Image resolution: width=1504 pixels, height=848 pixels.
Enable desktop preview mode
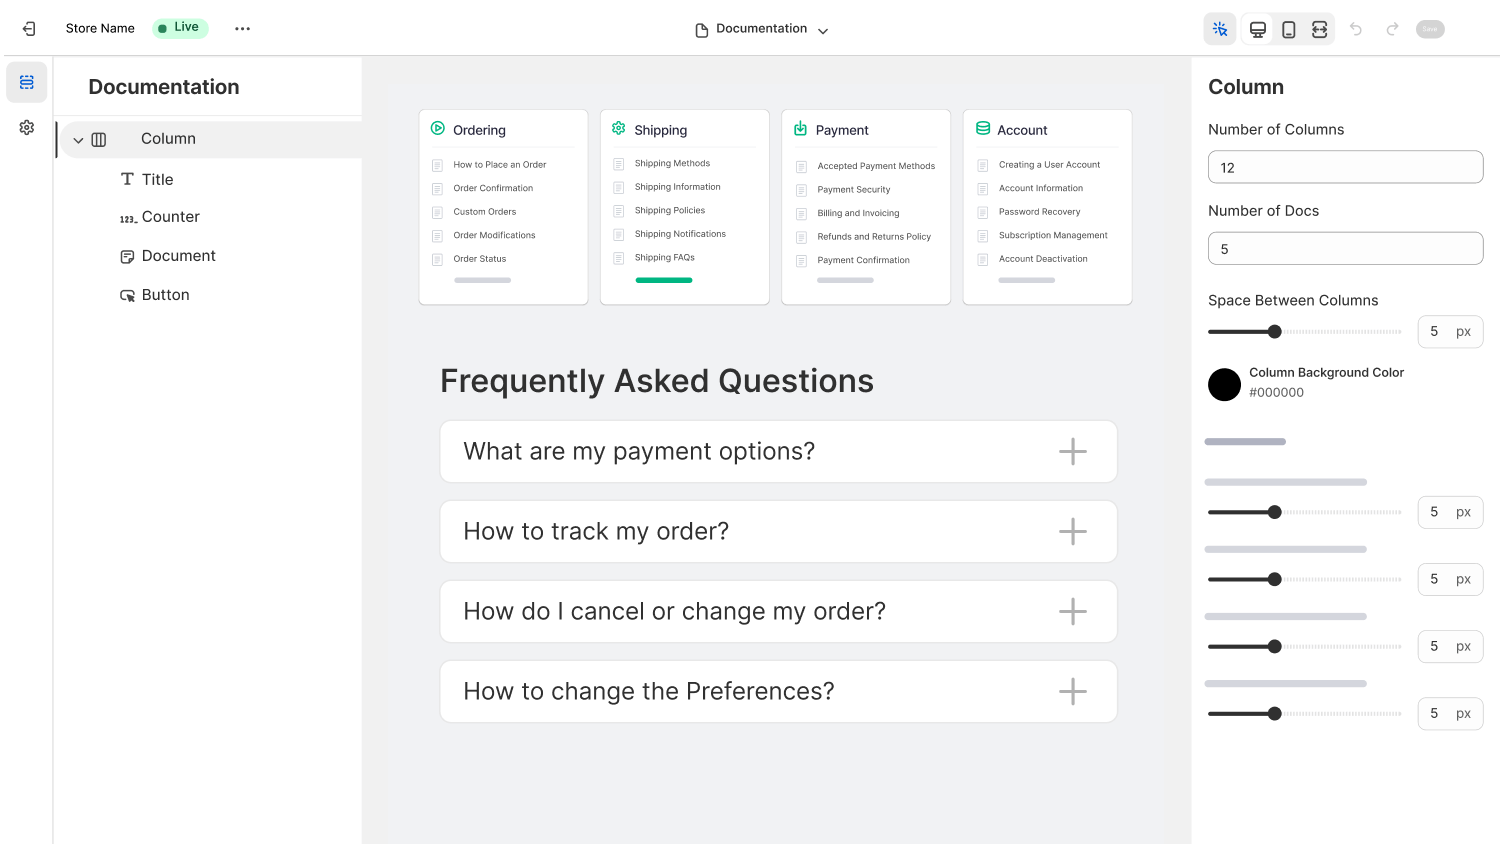1257,29
